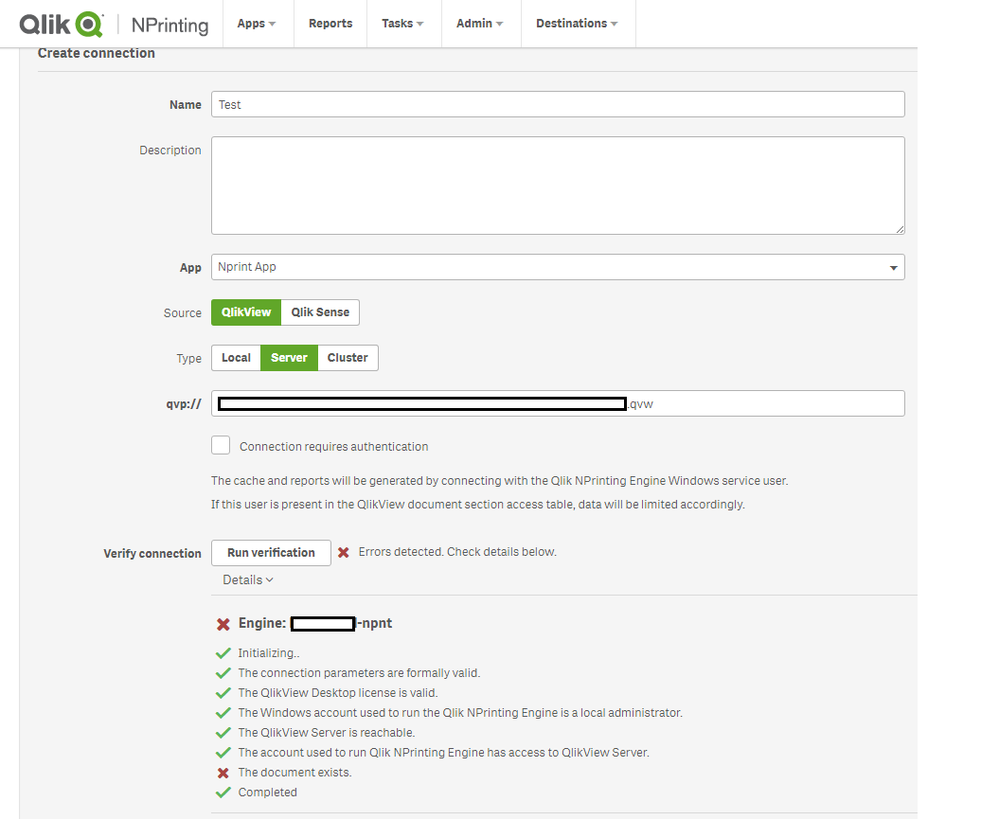The width and height of the screenshot is (999, 819).
Task: Click the 'The QlikView Server is reachable.' line
Action: (x=326, y=733)
